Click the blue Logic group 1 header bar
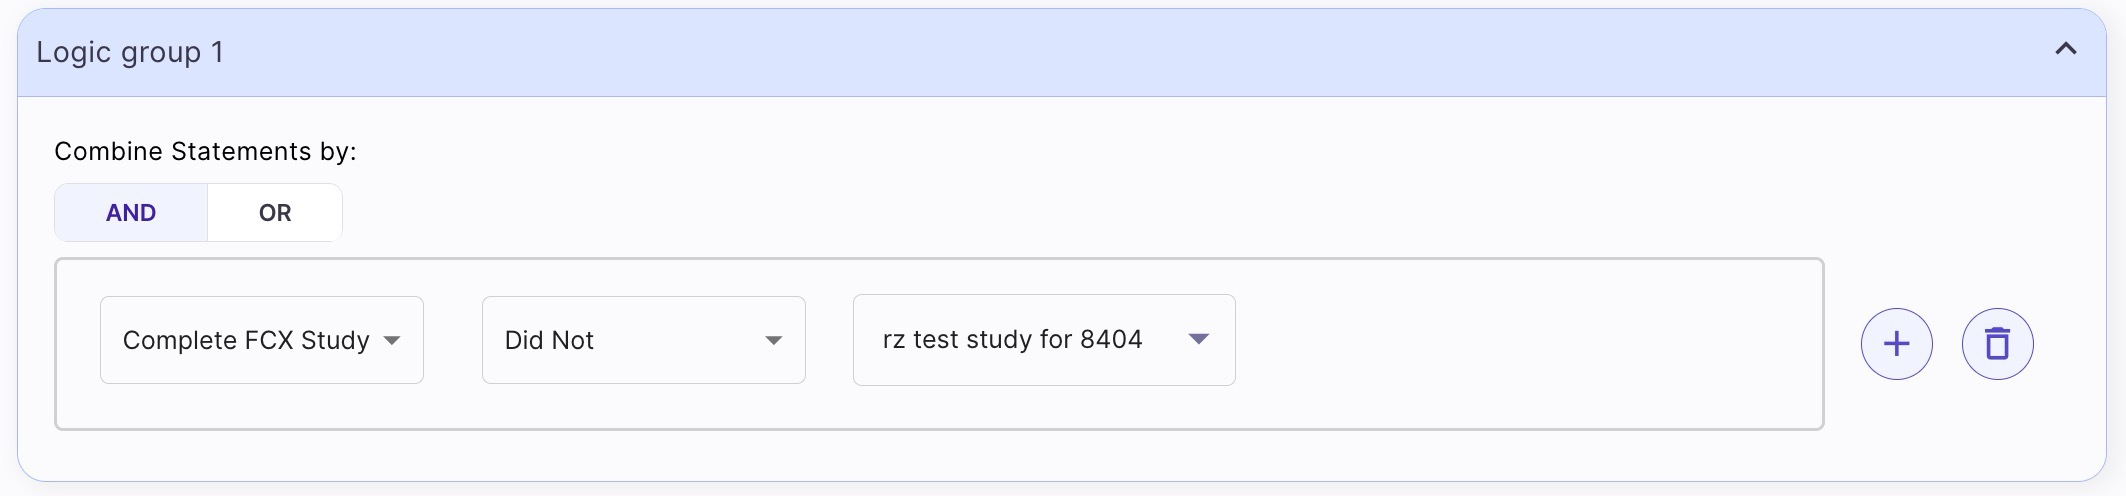The height and width of the screenshot is (496, 2126). click(x=1062, y=53)
